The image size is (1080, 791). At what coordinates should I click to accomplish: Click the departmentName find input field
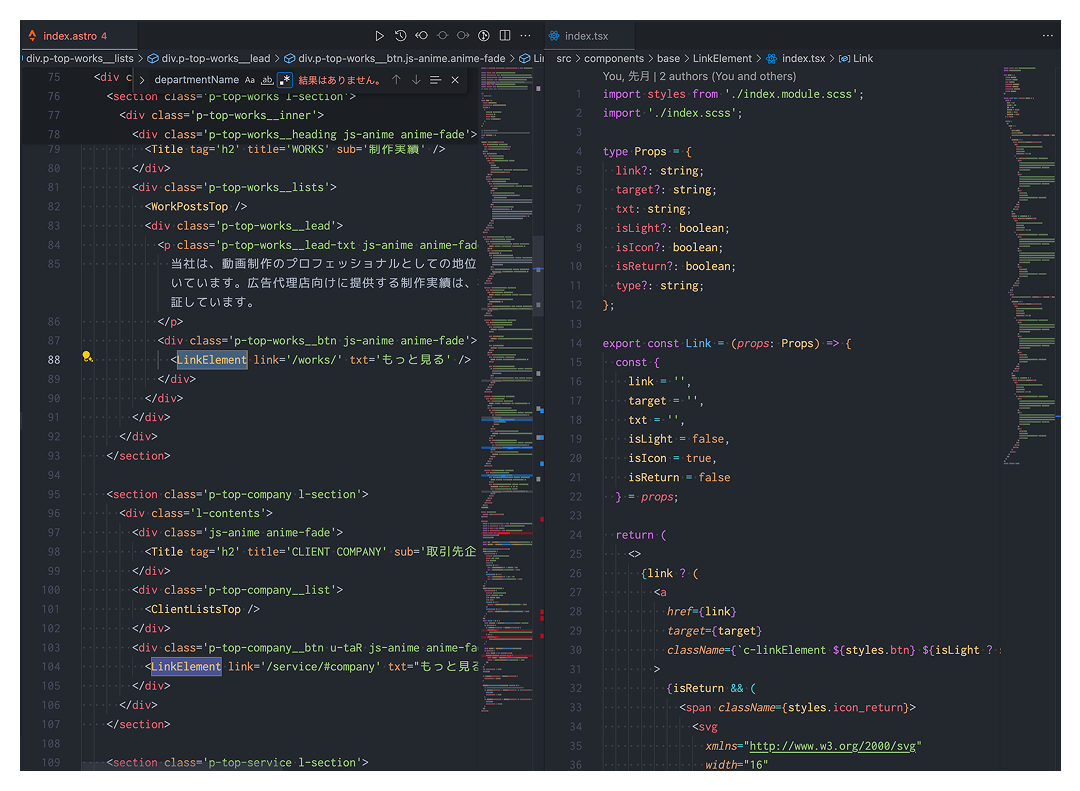click(196, 80)
